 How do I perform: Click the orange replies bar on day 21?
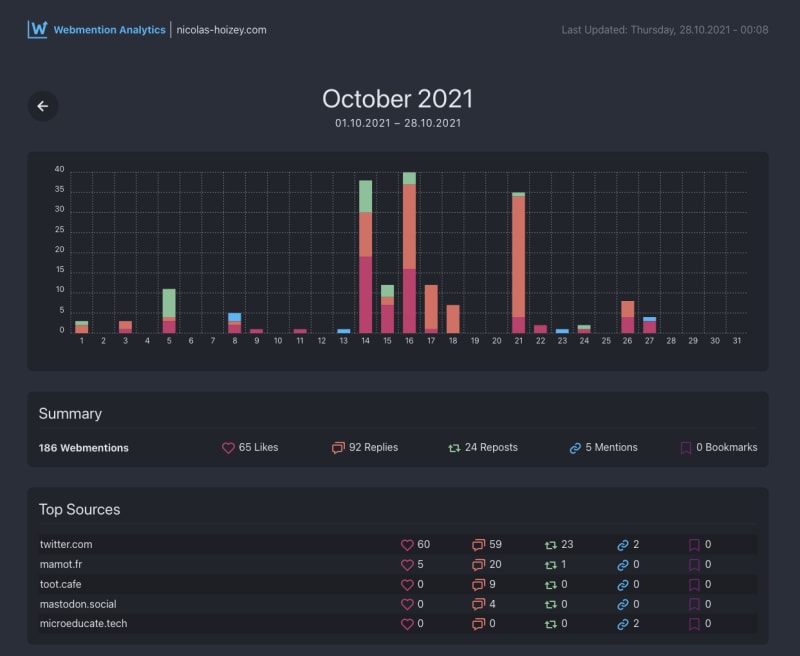518,257
